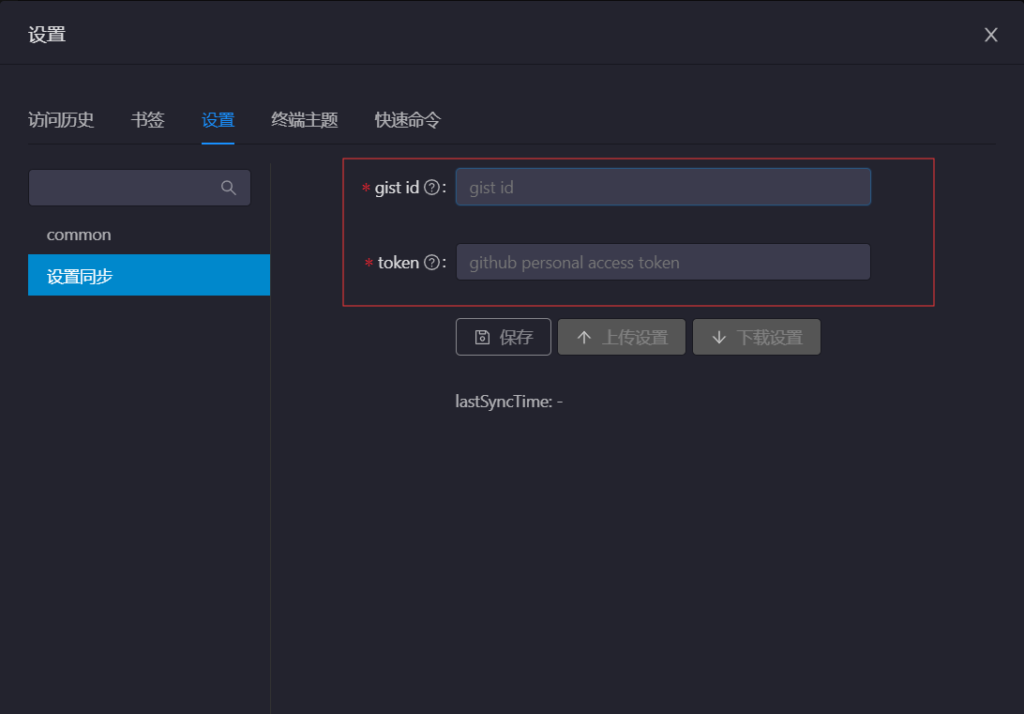Click the gist id help question-mark icon
The image size is (1024, 714).
pyautogui.click(x=432, y=188)
